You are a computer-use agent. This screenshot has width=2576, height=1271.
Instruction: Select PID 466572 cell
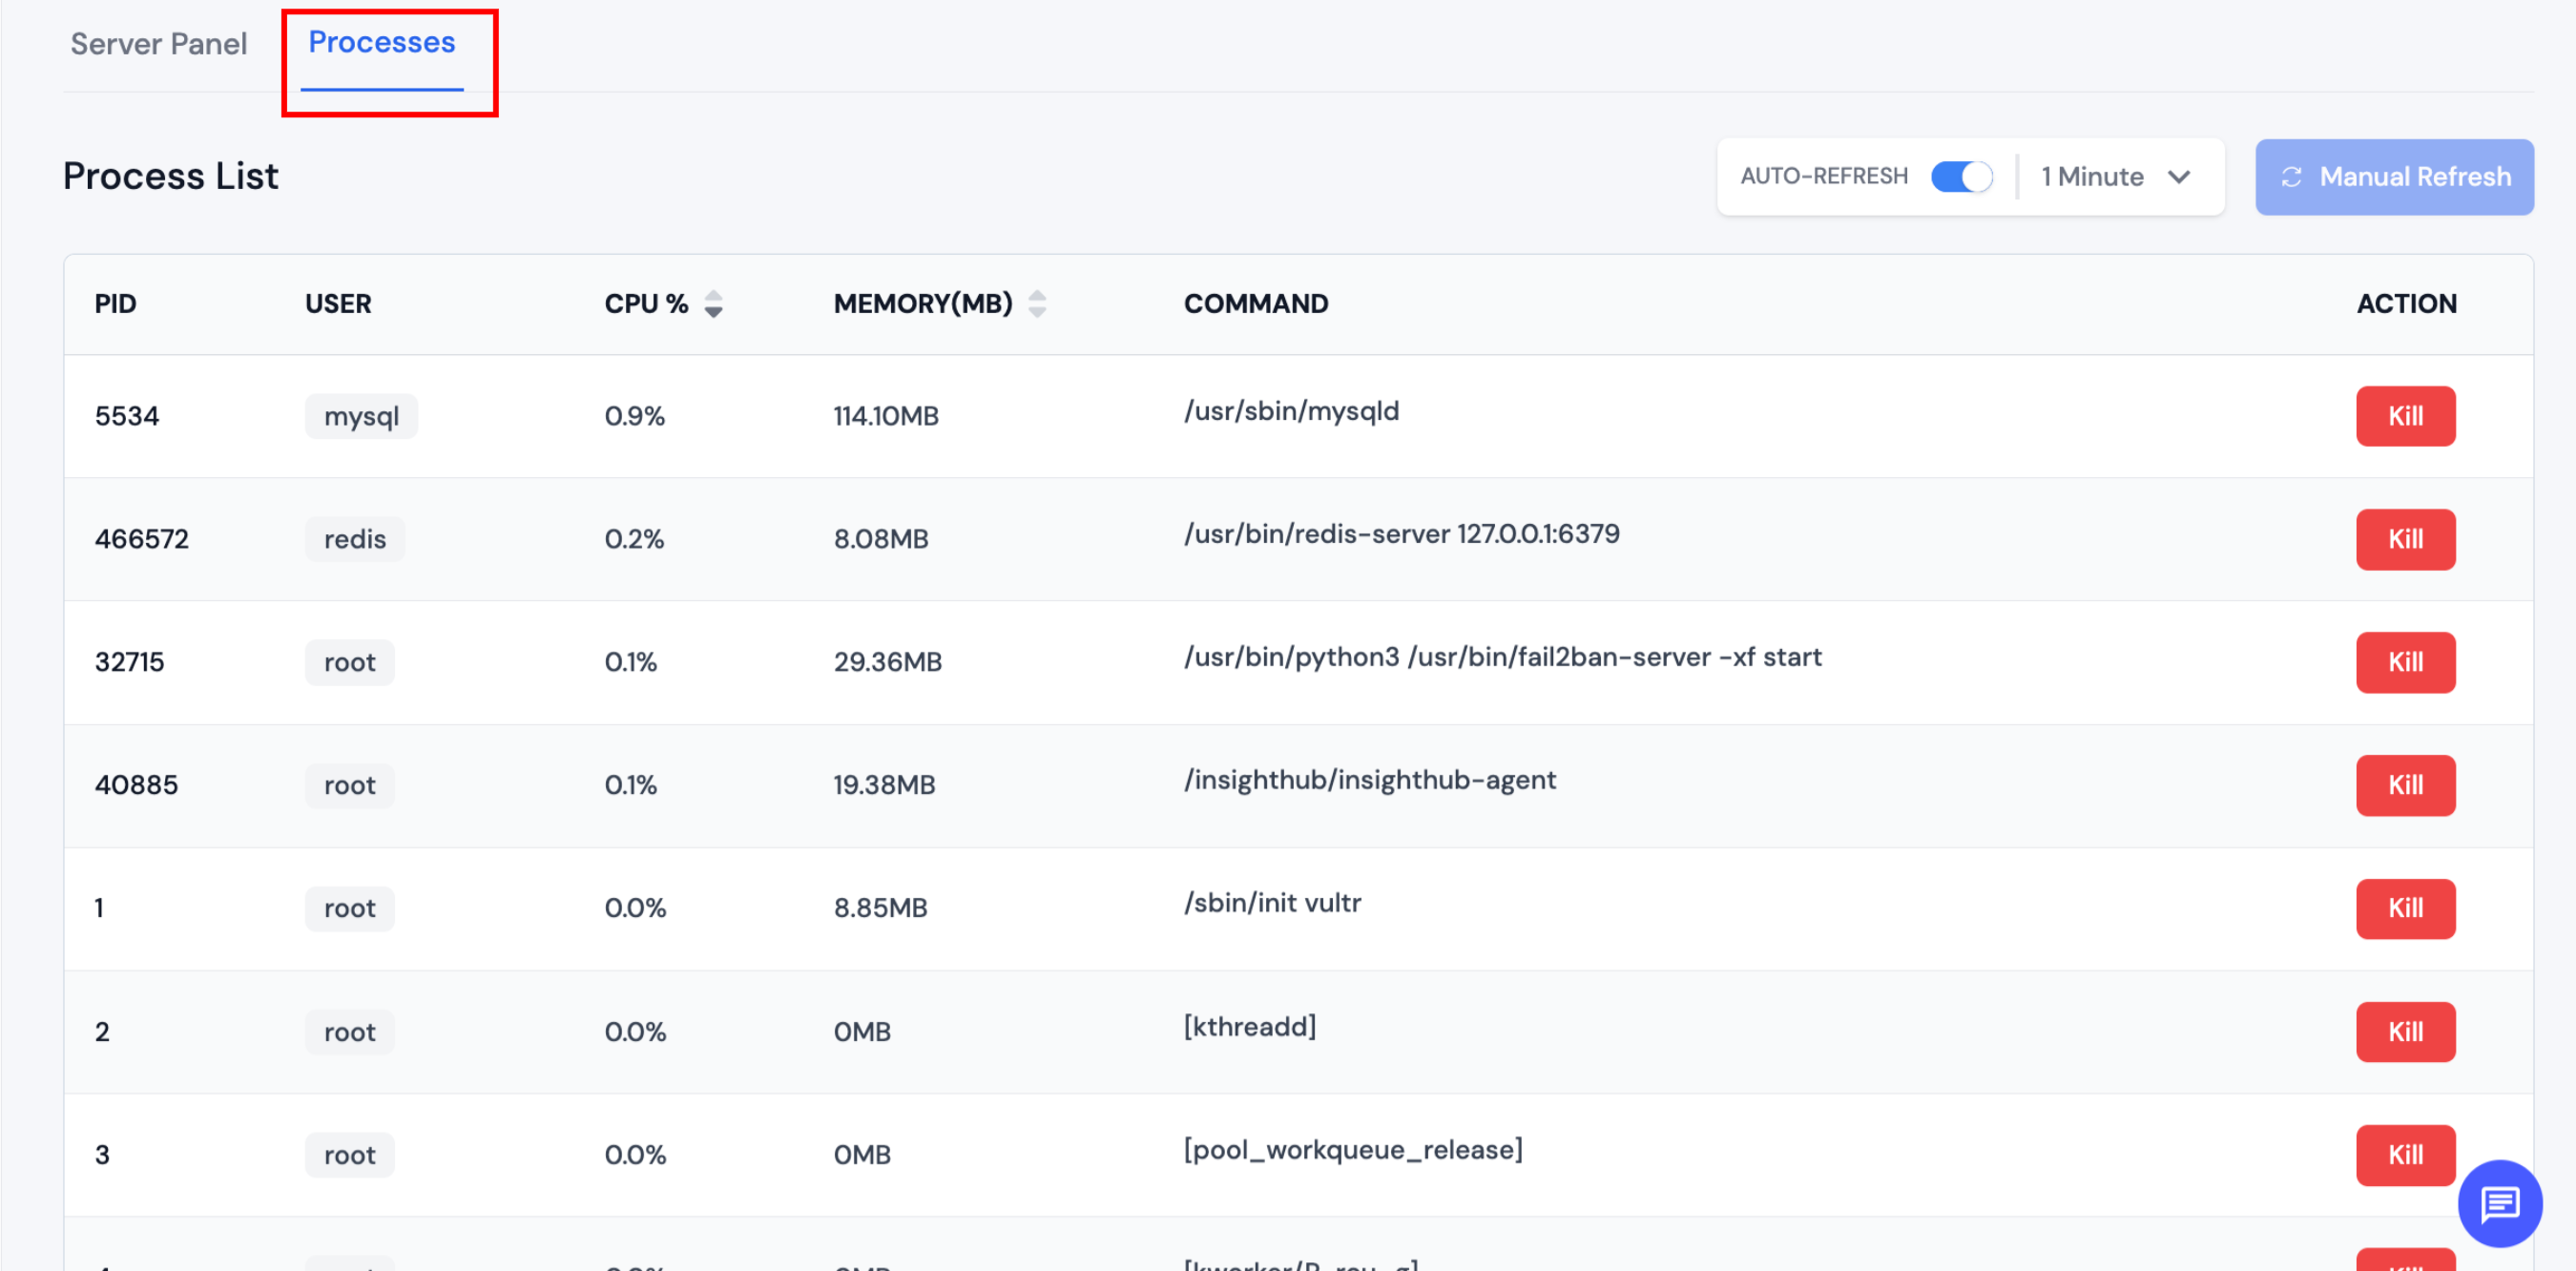142,539
